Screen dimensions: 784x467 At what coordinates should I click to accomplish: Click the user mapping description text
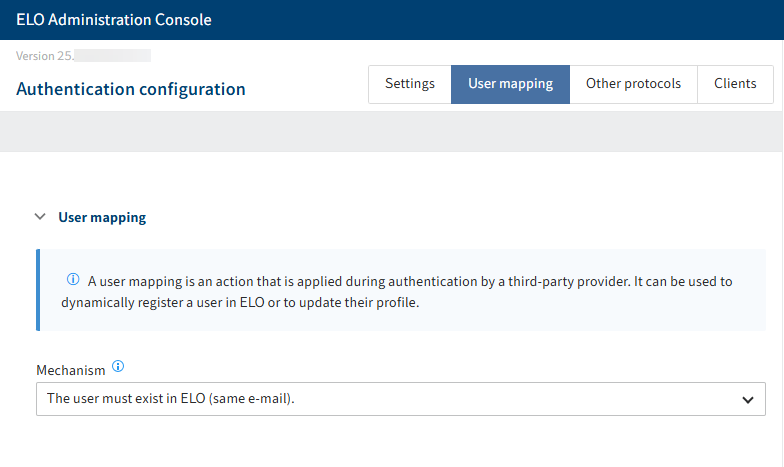(400, 282)
